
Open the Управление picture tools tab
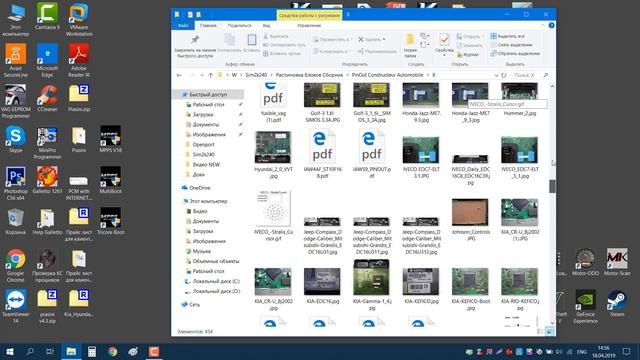309,26
